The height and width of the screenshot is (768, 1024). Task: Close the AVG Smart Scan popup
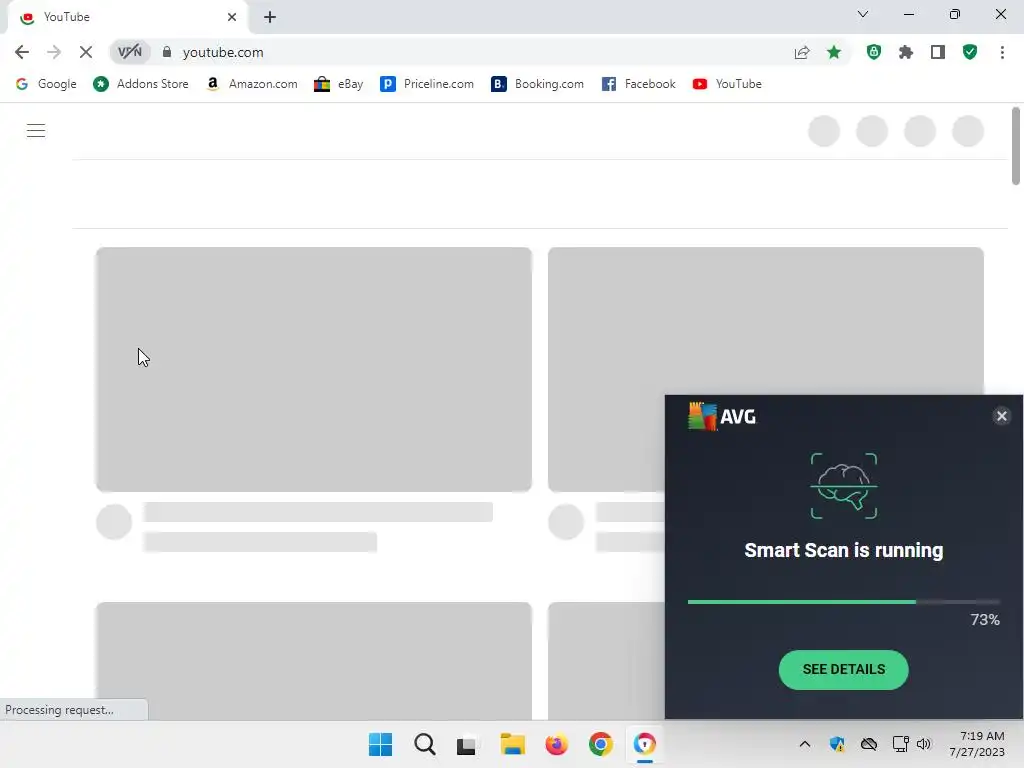pyautogui.click(x=1001, y=416)
